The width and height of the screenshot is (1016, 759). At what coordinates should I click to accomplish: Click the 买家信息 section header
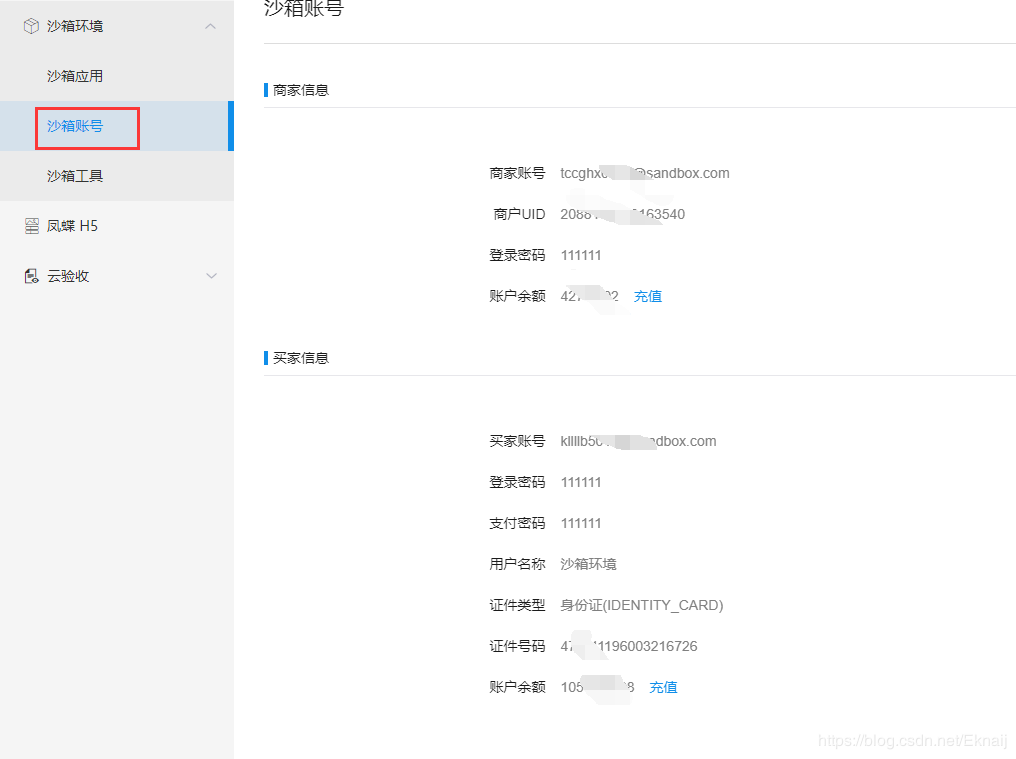point(300,357)
